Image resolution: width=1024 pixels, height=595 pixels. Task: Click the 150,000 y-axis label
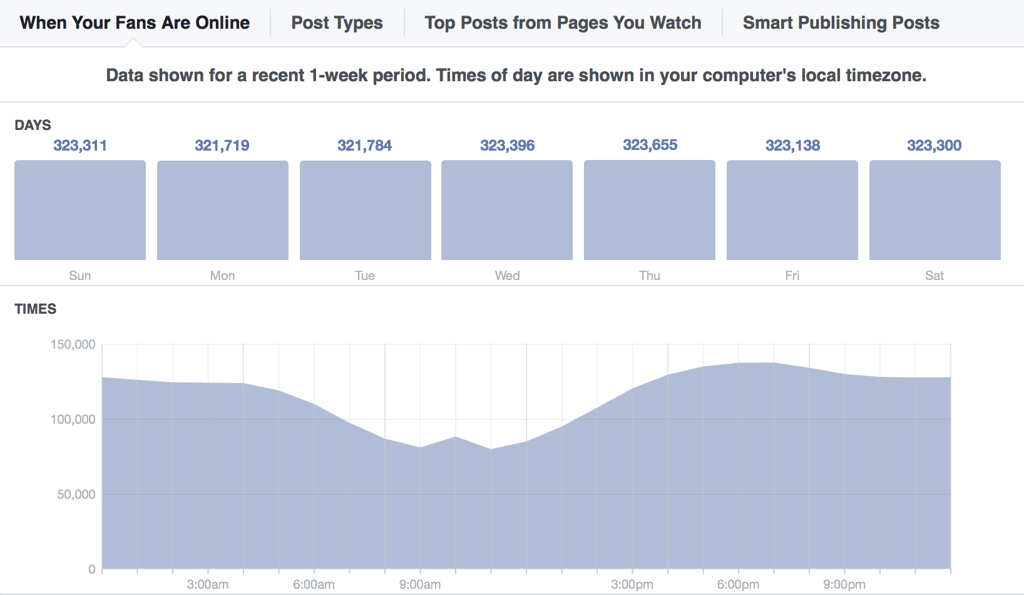pos(72,344)
